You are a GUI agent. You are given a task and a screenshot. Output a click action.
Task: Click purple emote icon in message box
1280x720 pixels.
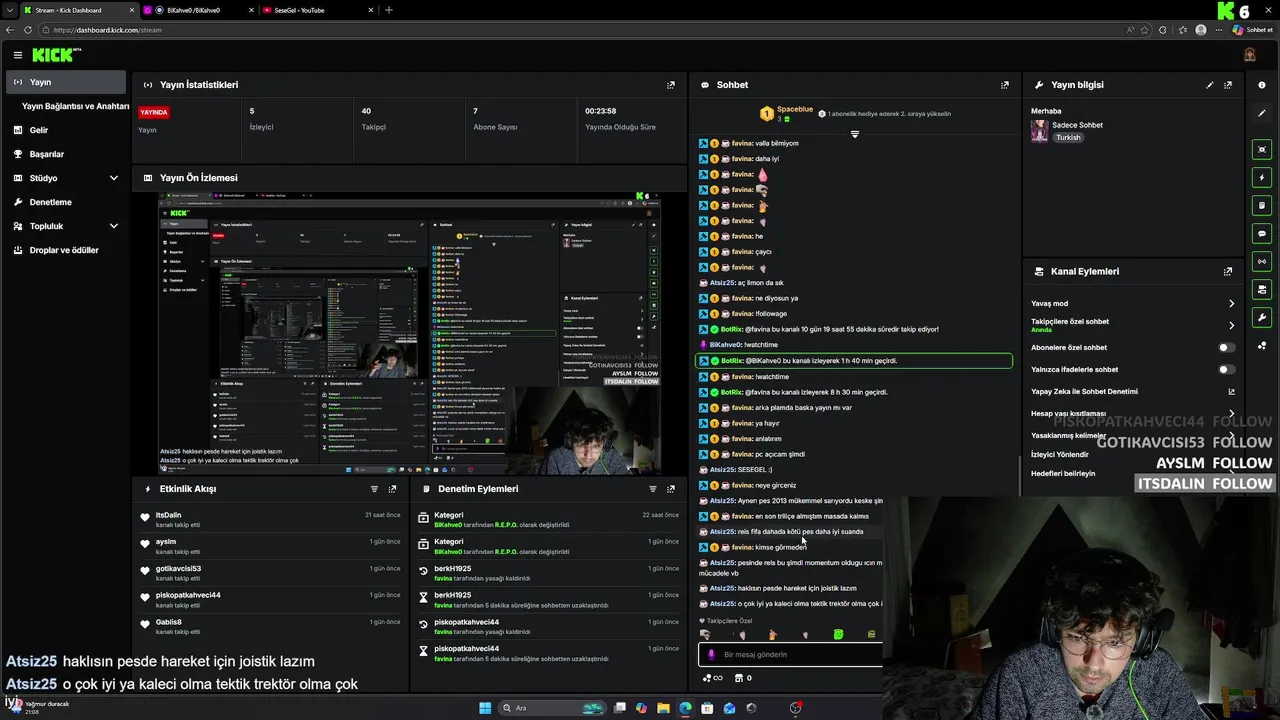pyautogui.click(x=711, y=654)
